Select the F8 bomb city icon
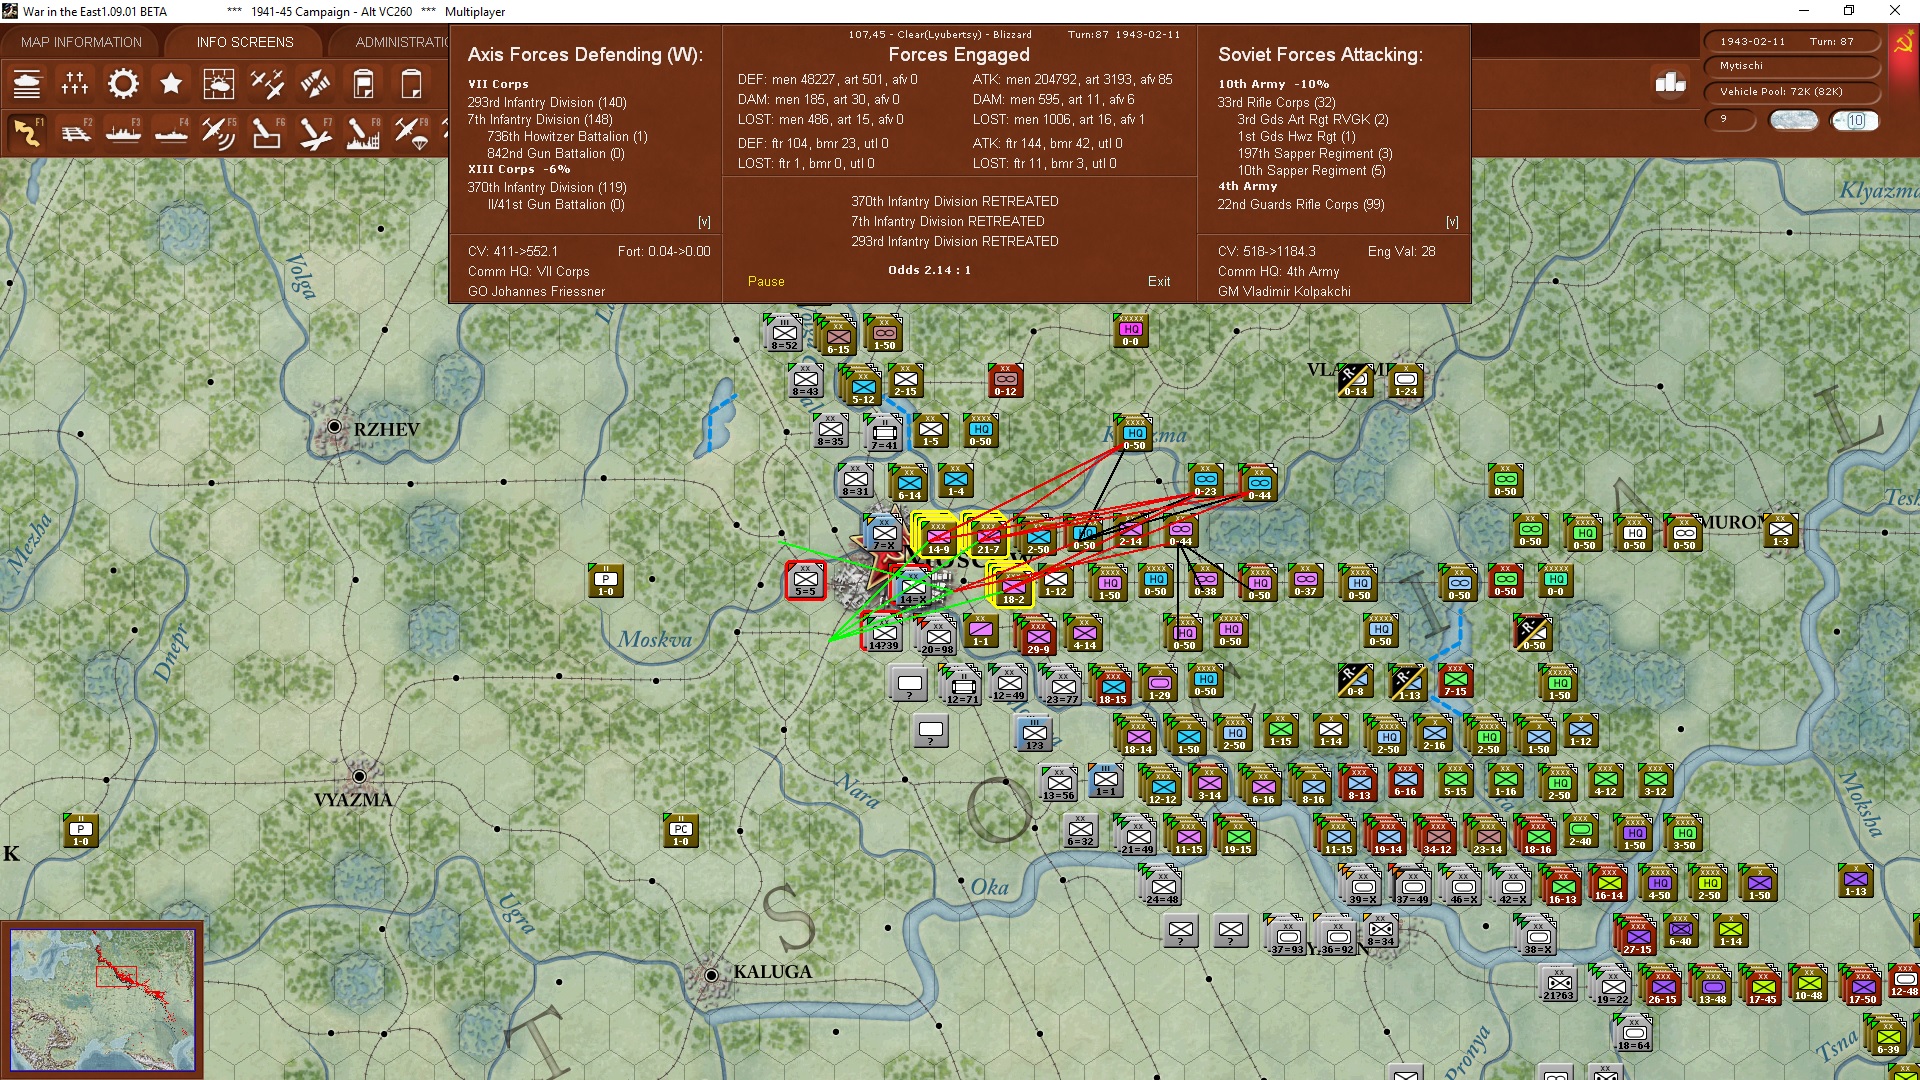 [x=362, y=132]
